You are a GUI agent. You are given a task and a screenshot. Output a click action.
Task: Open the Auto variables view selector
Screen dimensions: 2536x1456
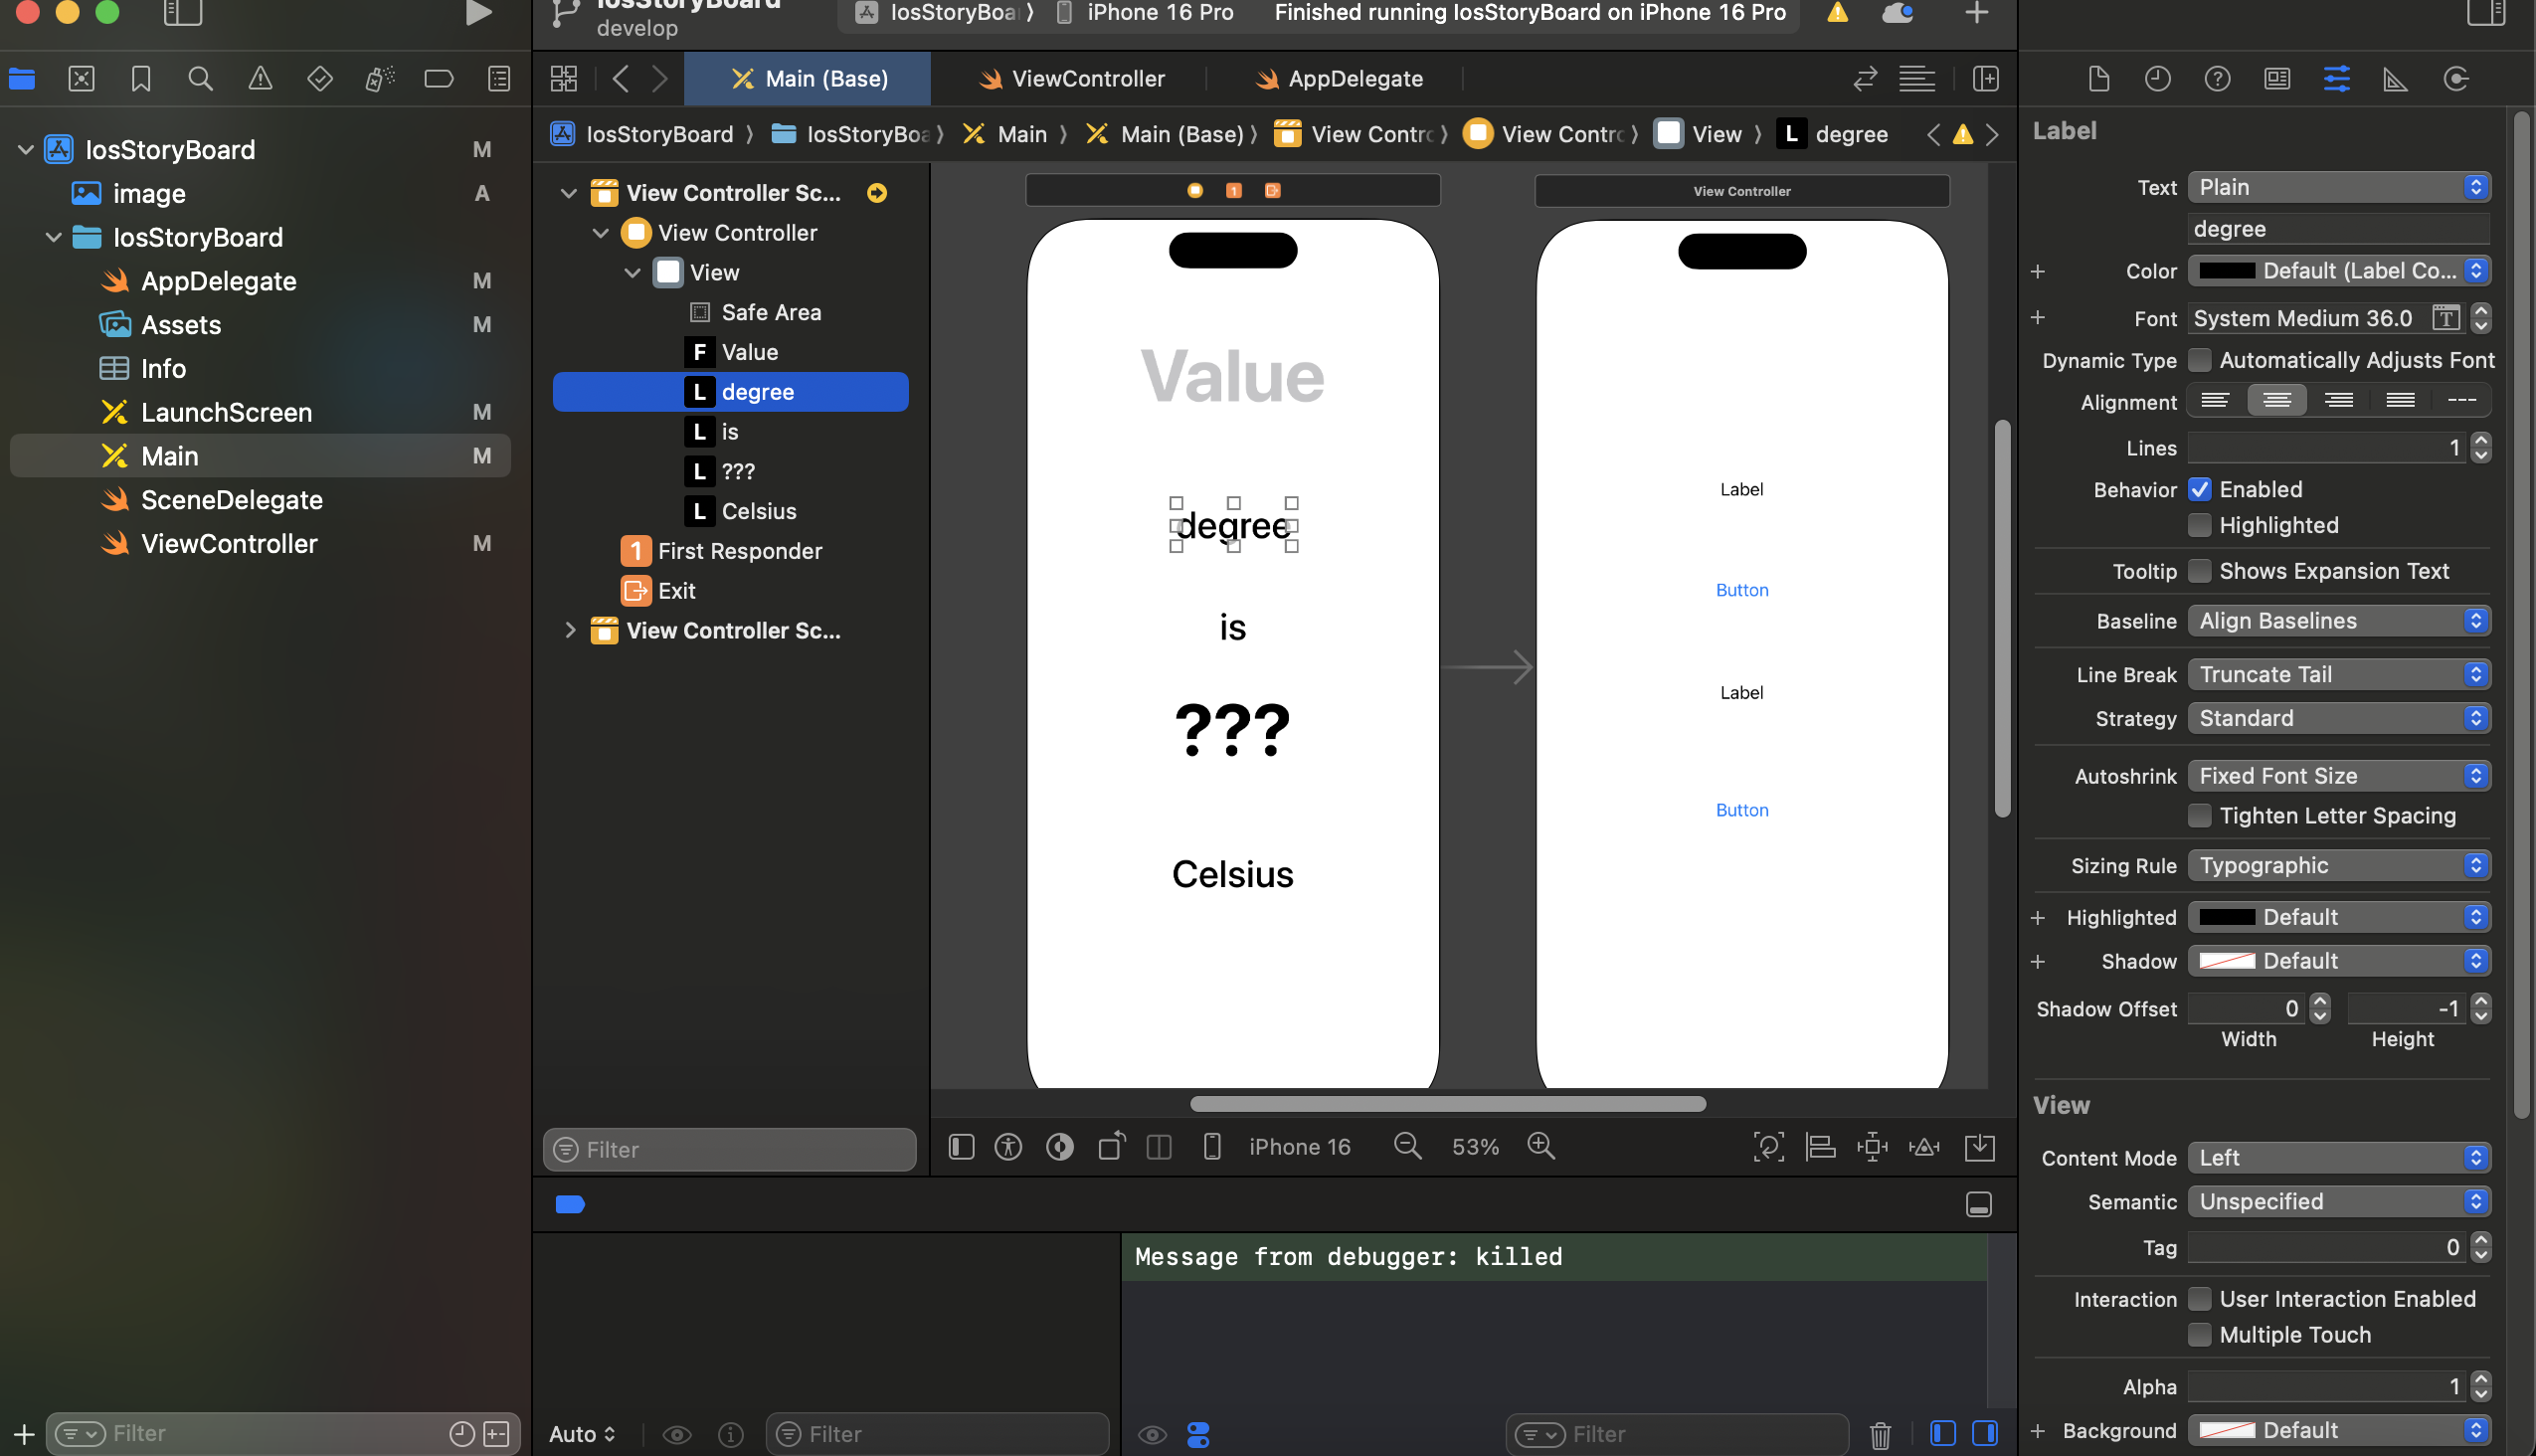click(582, 1435)
